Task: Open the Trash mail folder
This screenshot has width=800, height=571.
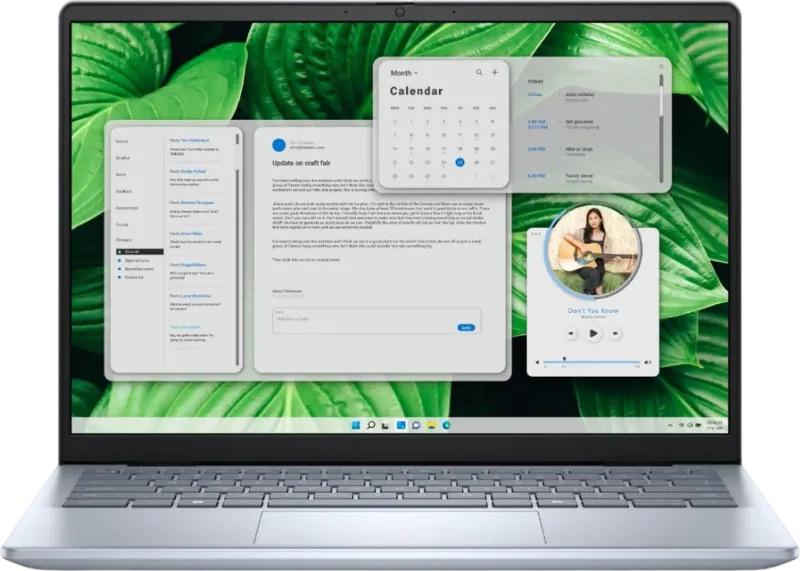Action: (x=122, y=225)
